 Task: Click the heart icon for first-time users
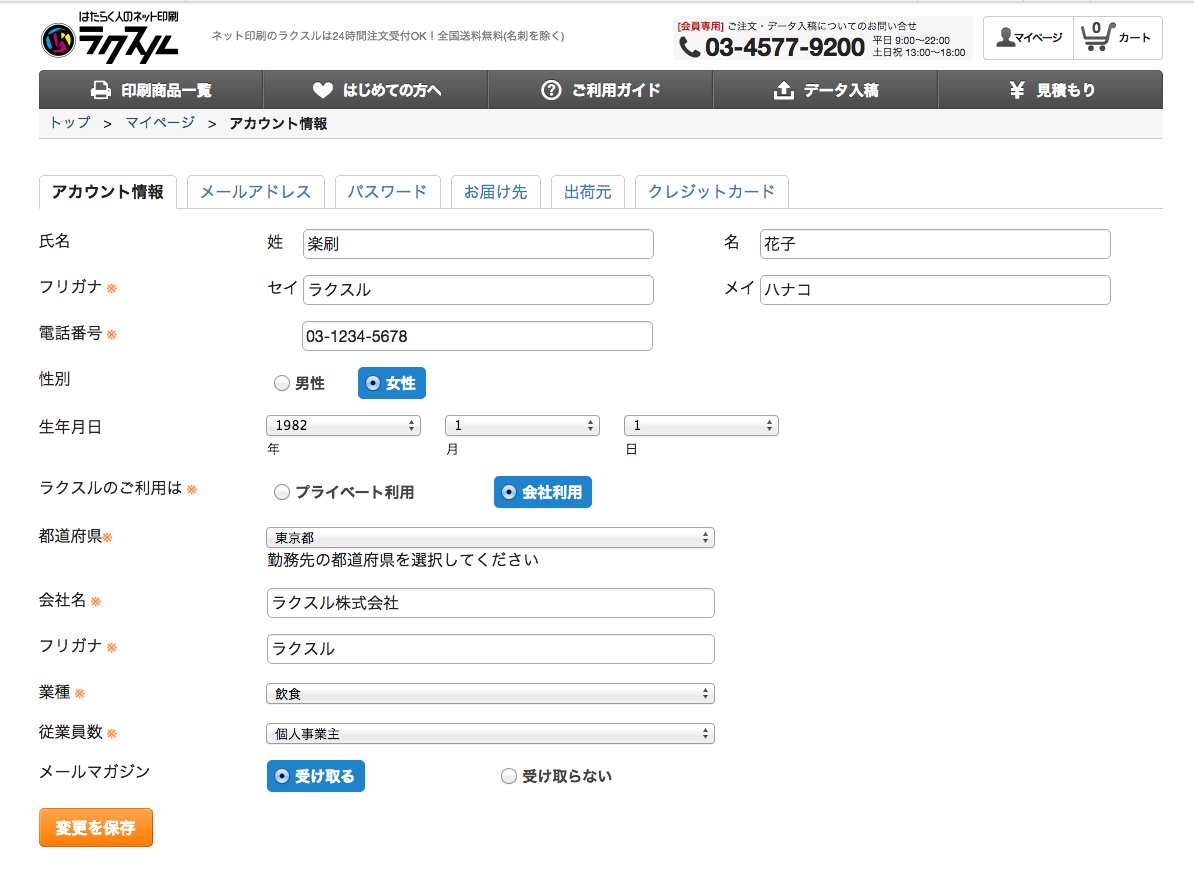coord(322,90)
